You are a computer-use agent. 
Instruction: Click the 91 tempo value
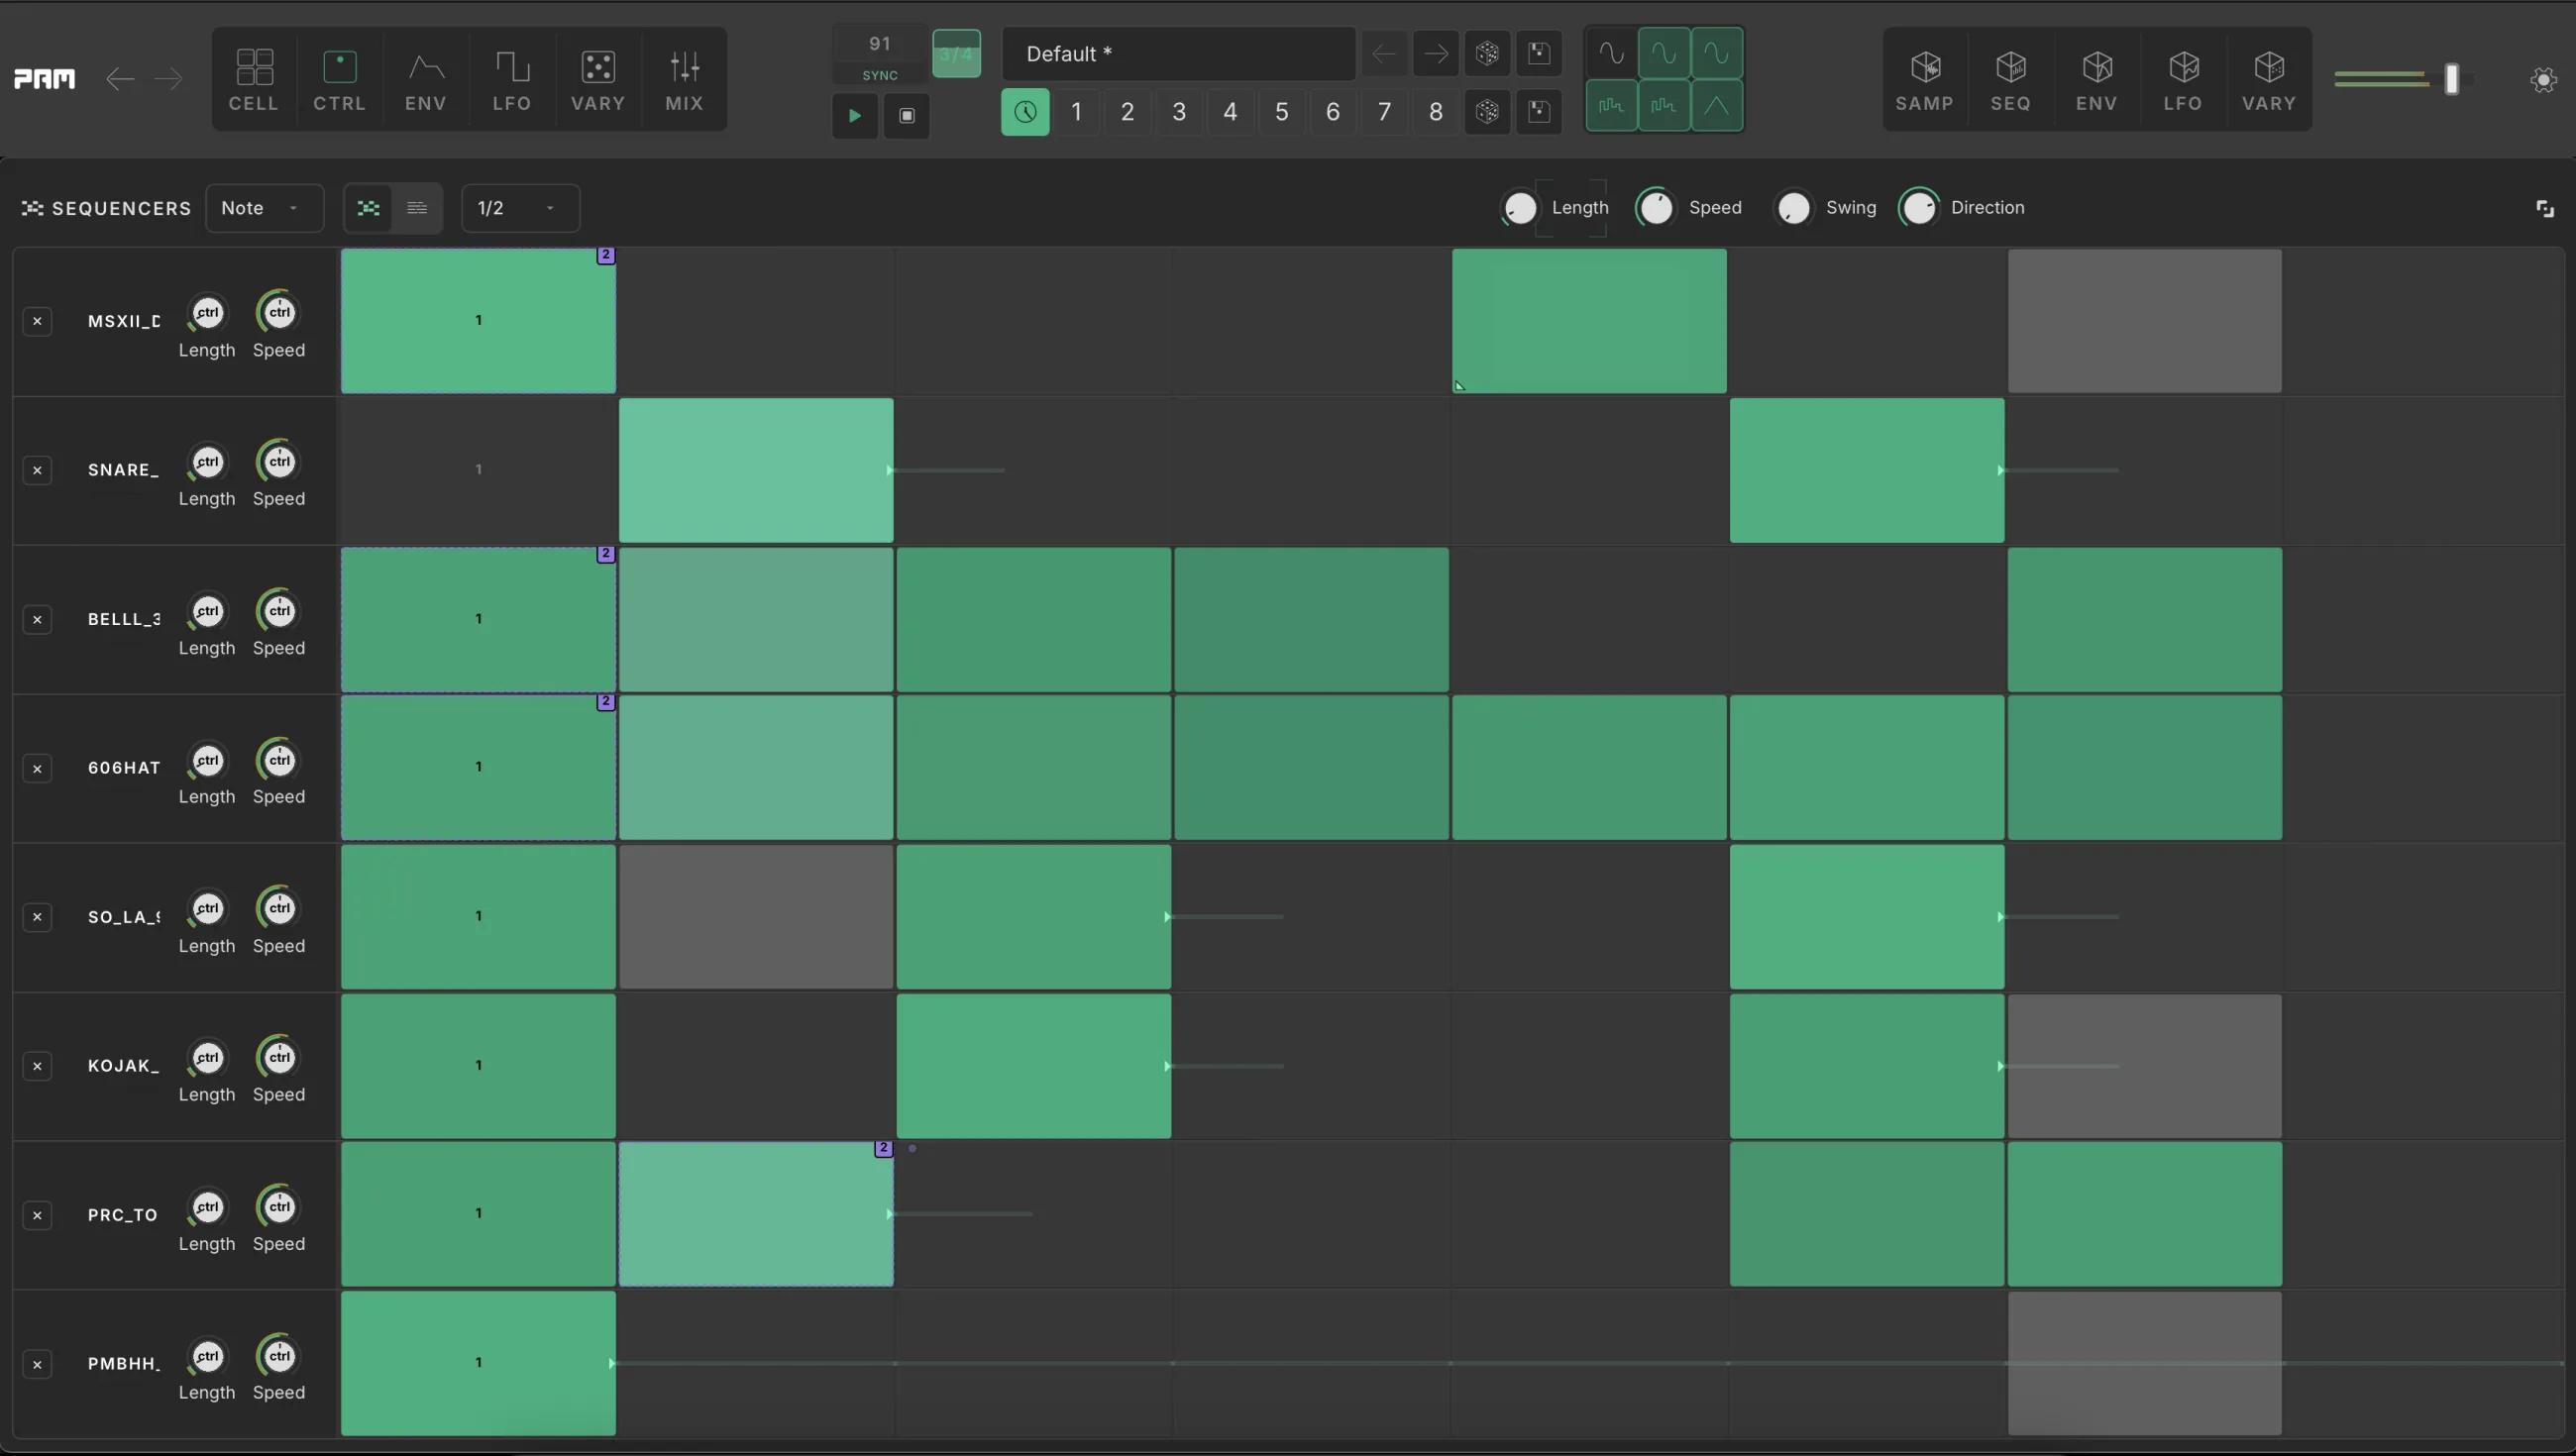(880, 43)
